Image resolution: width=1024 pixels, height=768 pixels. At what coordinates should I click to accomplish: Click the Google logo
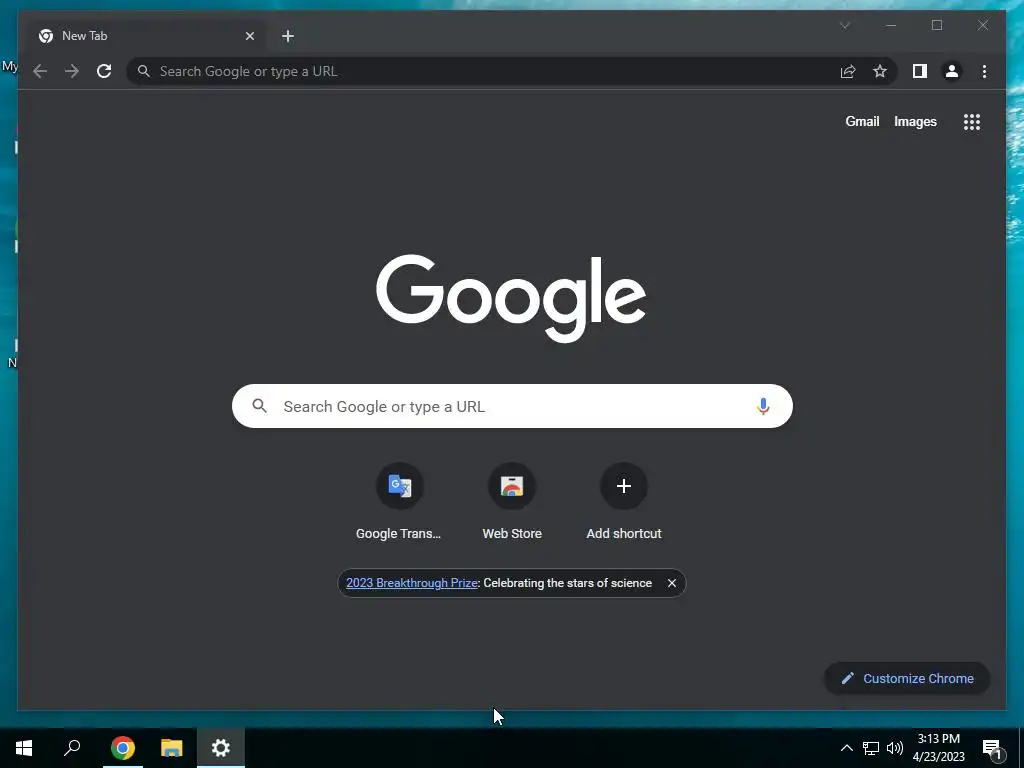pos(511,298)
